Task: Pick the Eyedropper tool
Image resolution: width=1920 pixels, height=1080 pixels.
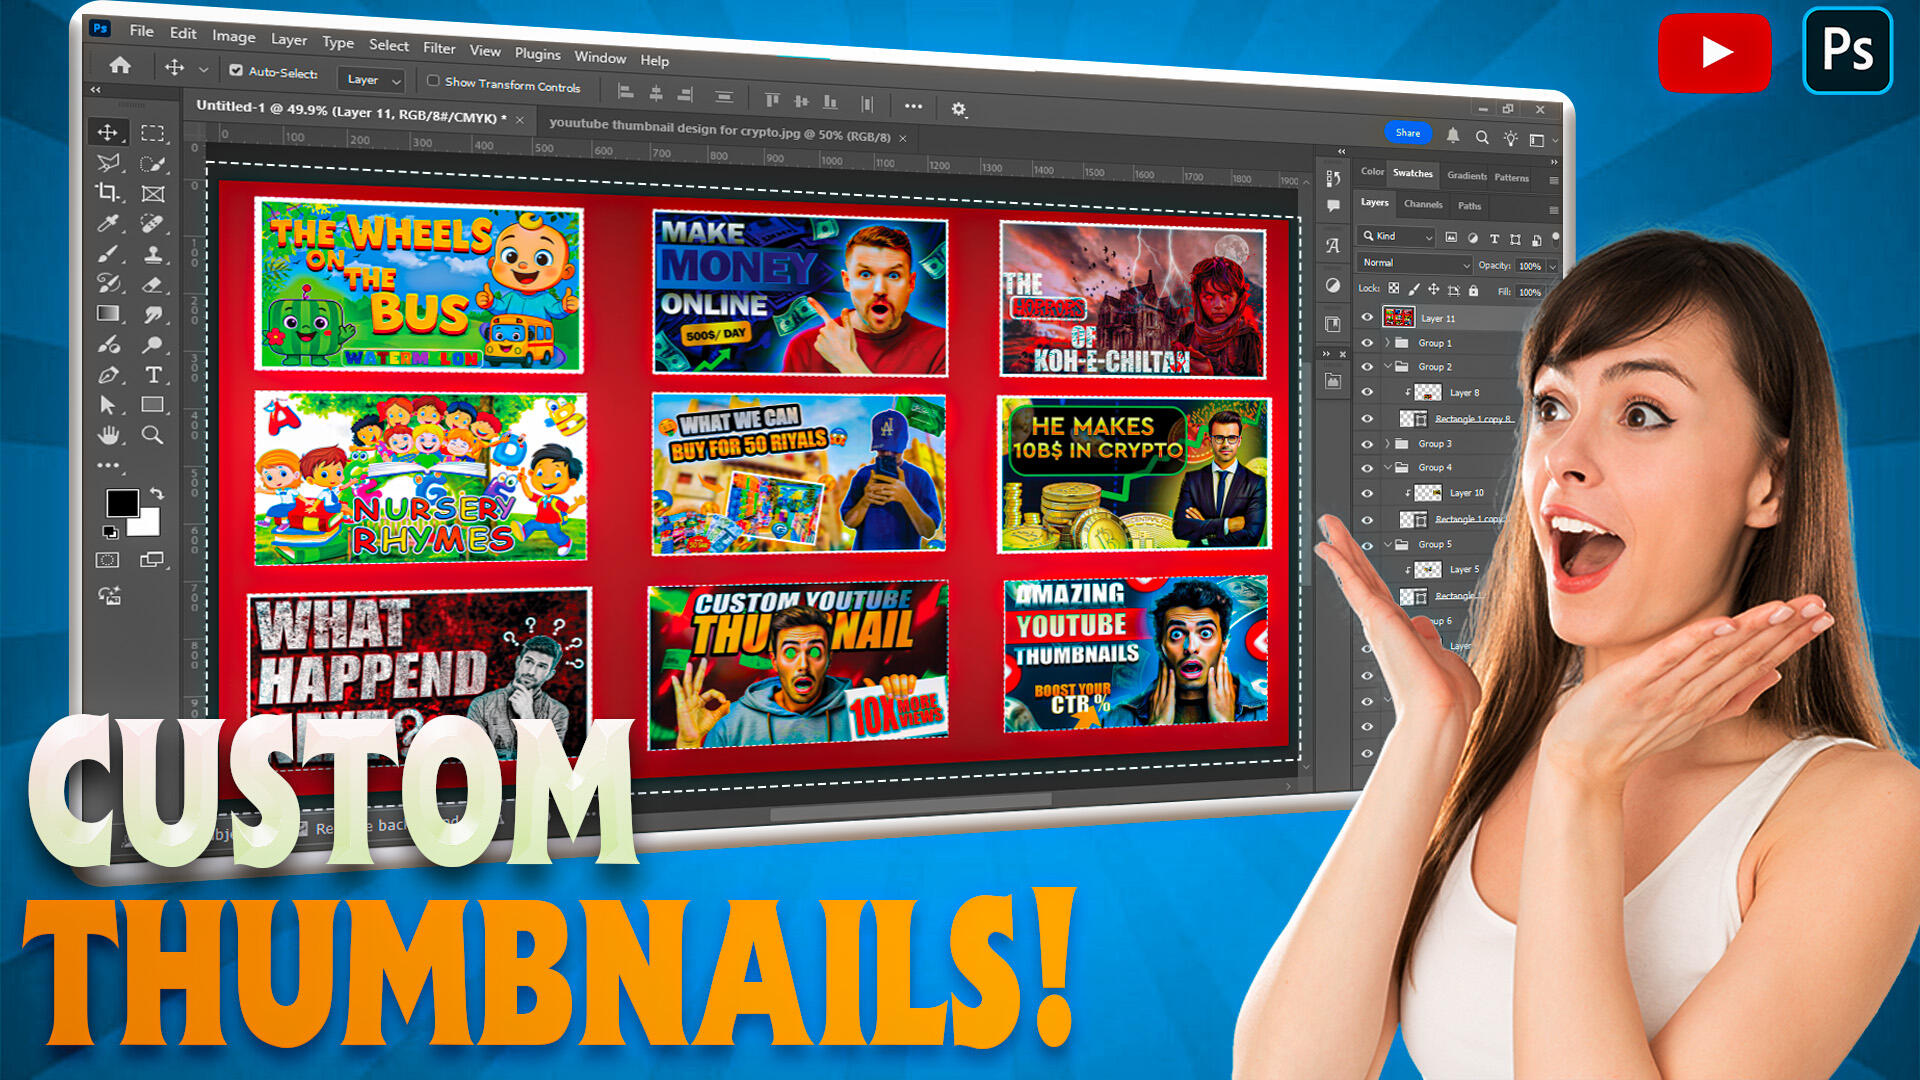Action: coord(107,223)
